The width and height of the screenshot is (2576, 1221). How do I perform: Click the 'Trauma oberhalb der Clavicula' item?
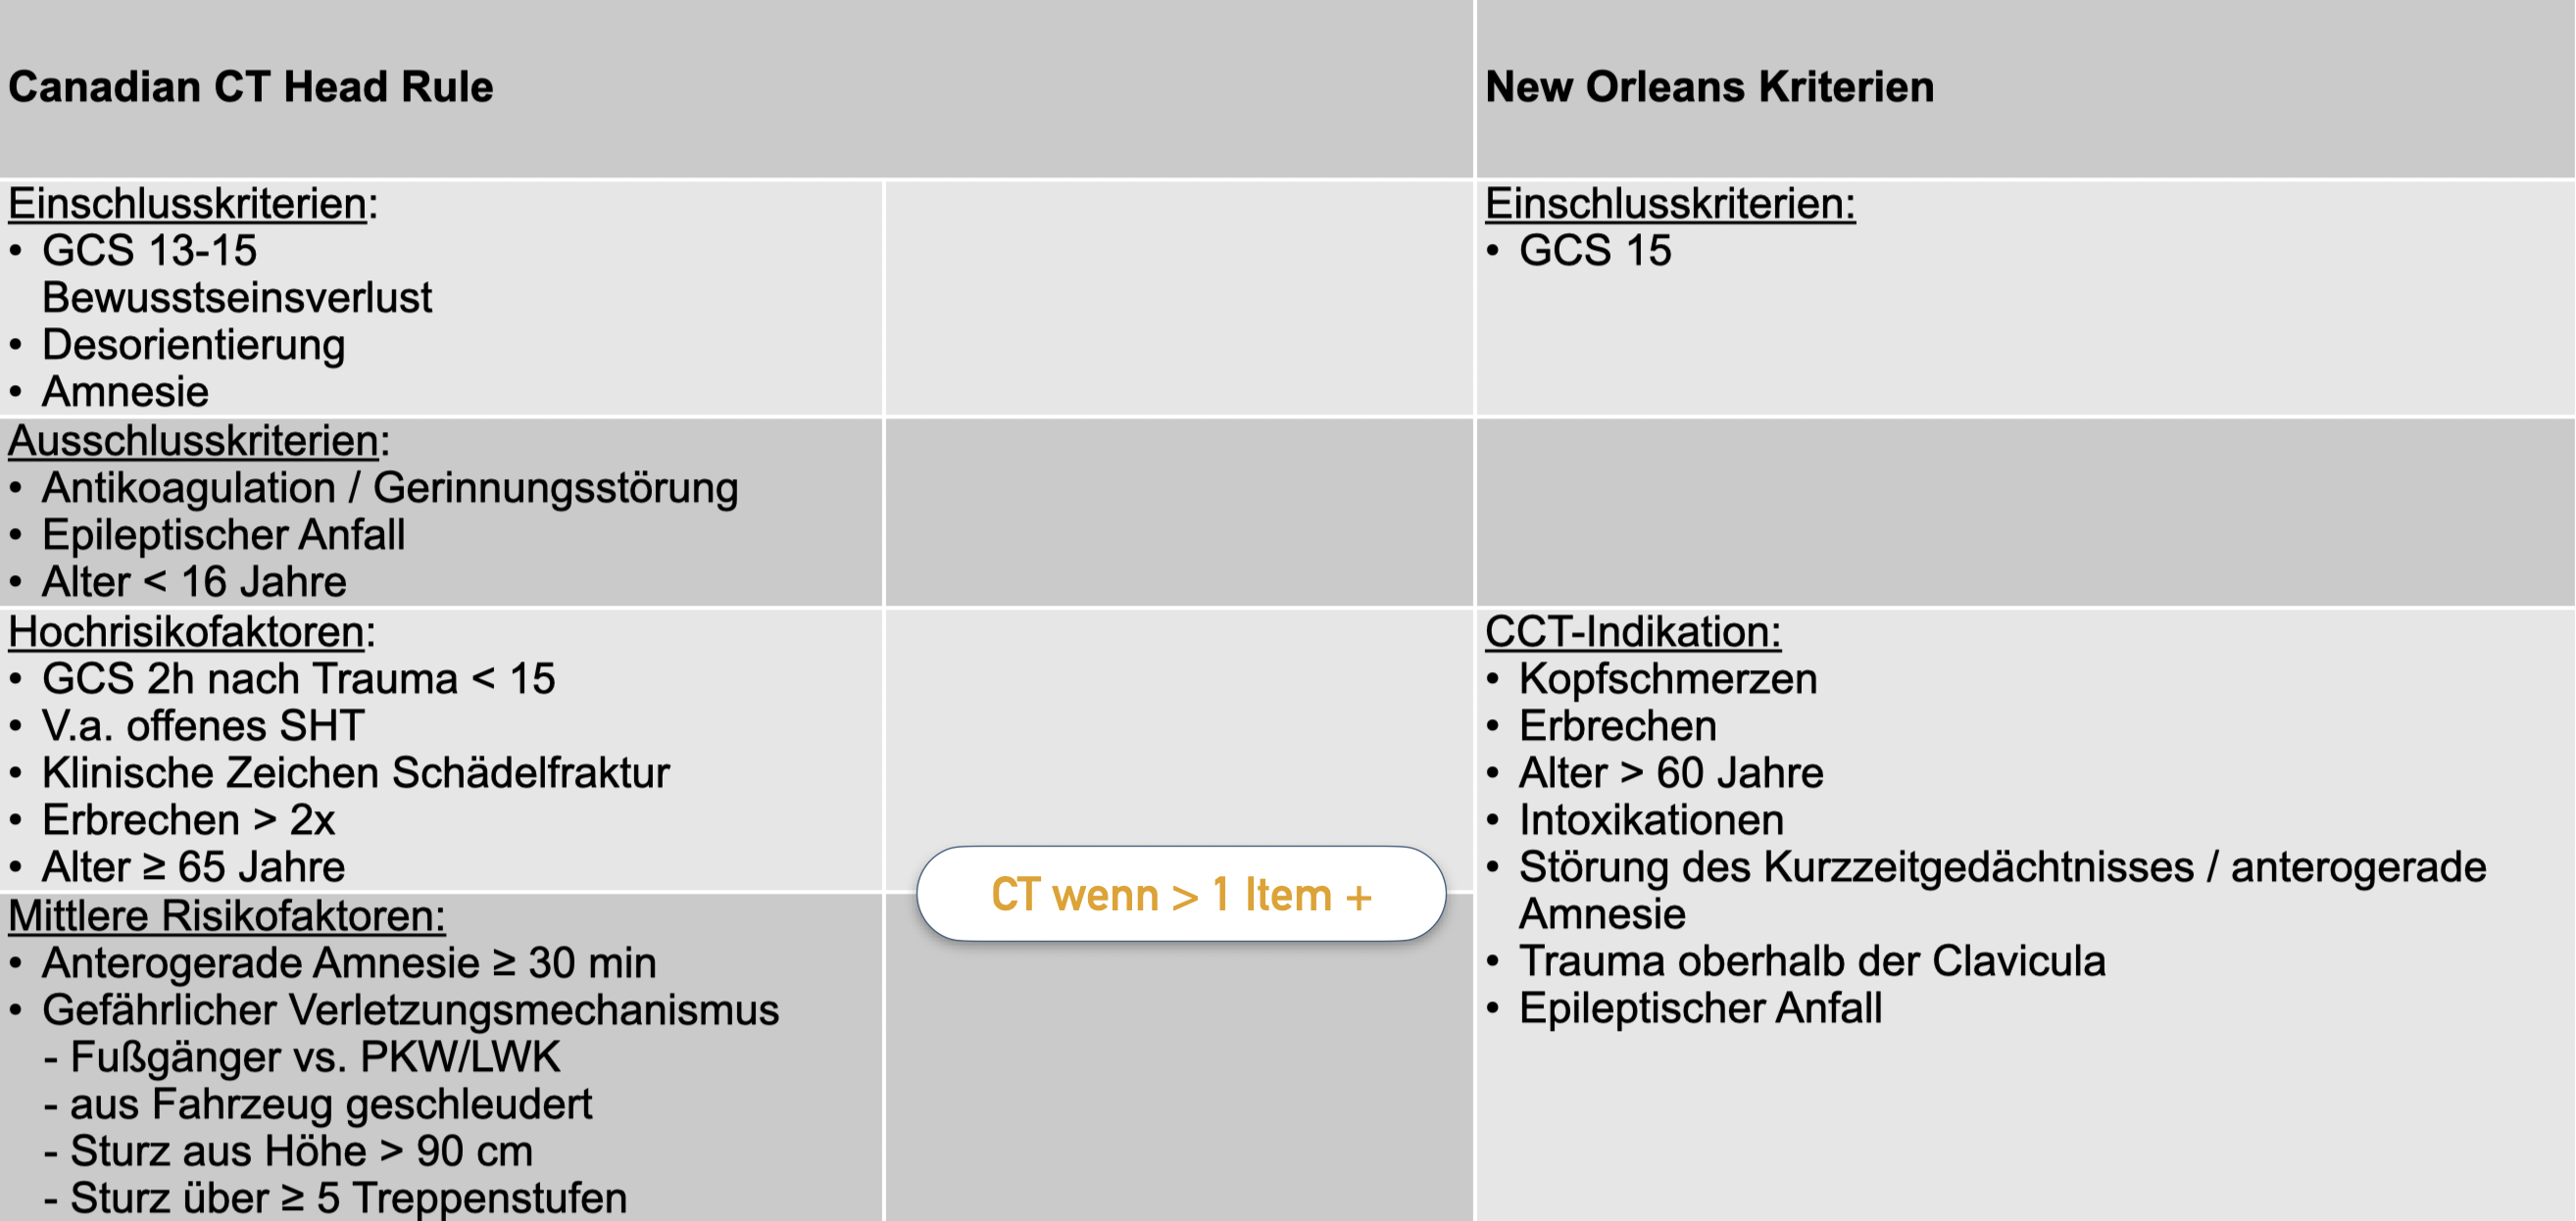(1811, 961)
